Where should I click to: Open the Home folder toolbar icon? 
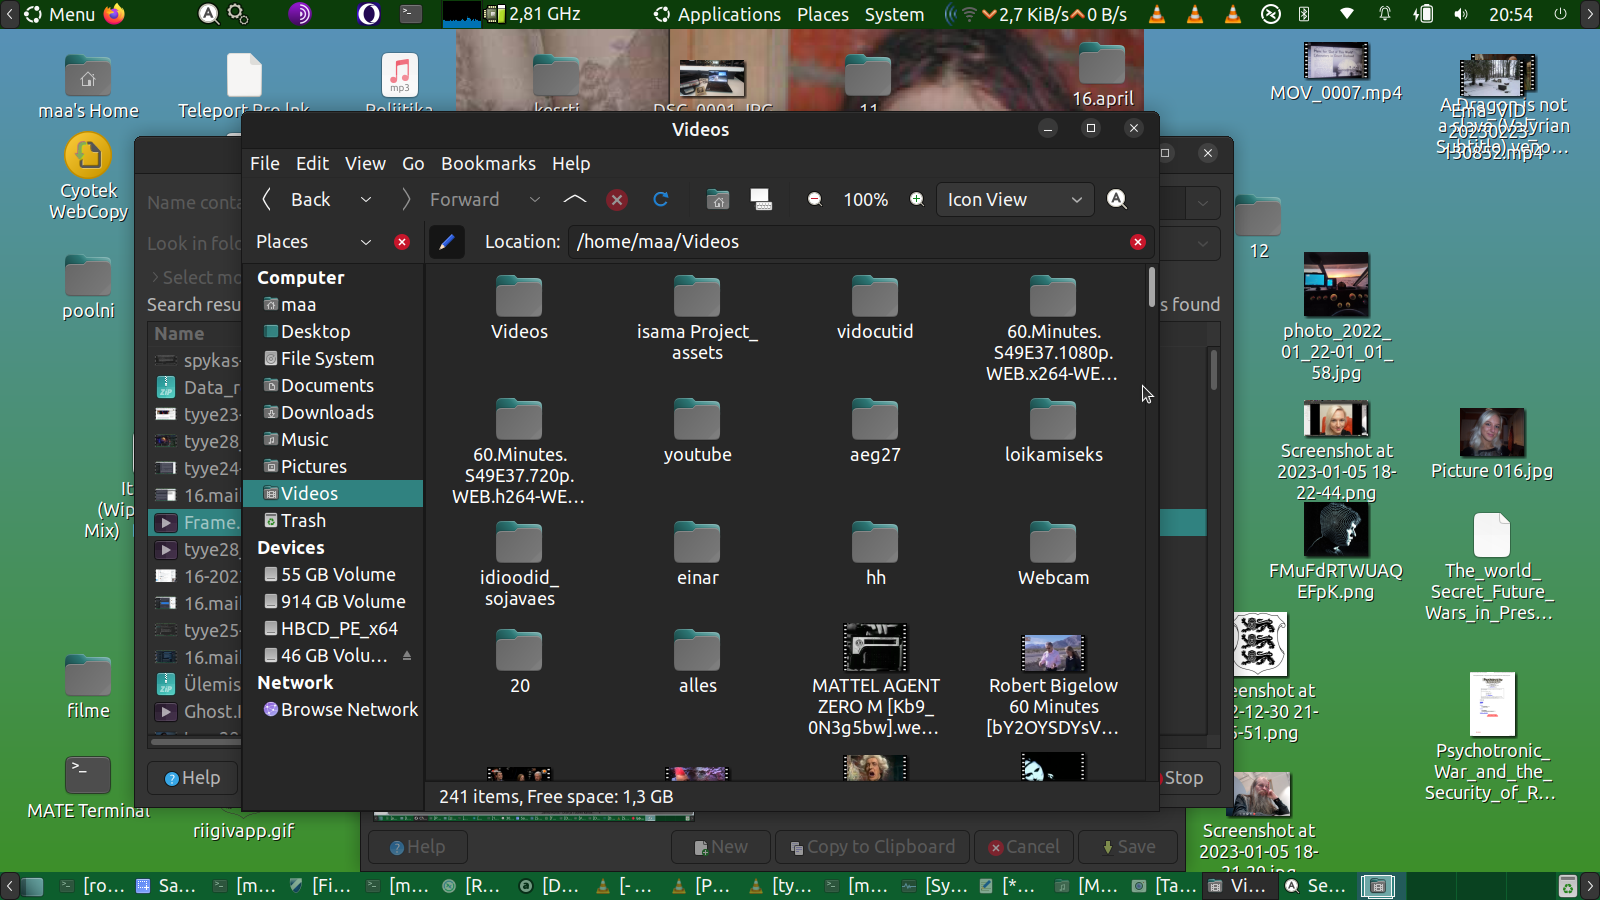718,200
